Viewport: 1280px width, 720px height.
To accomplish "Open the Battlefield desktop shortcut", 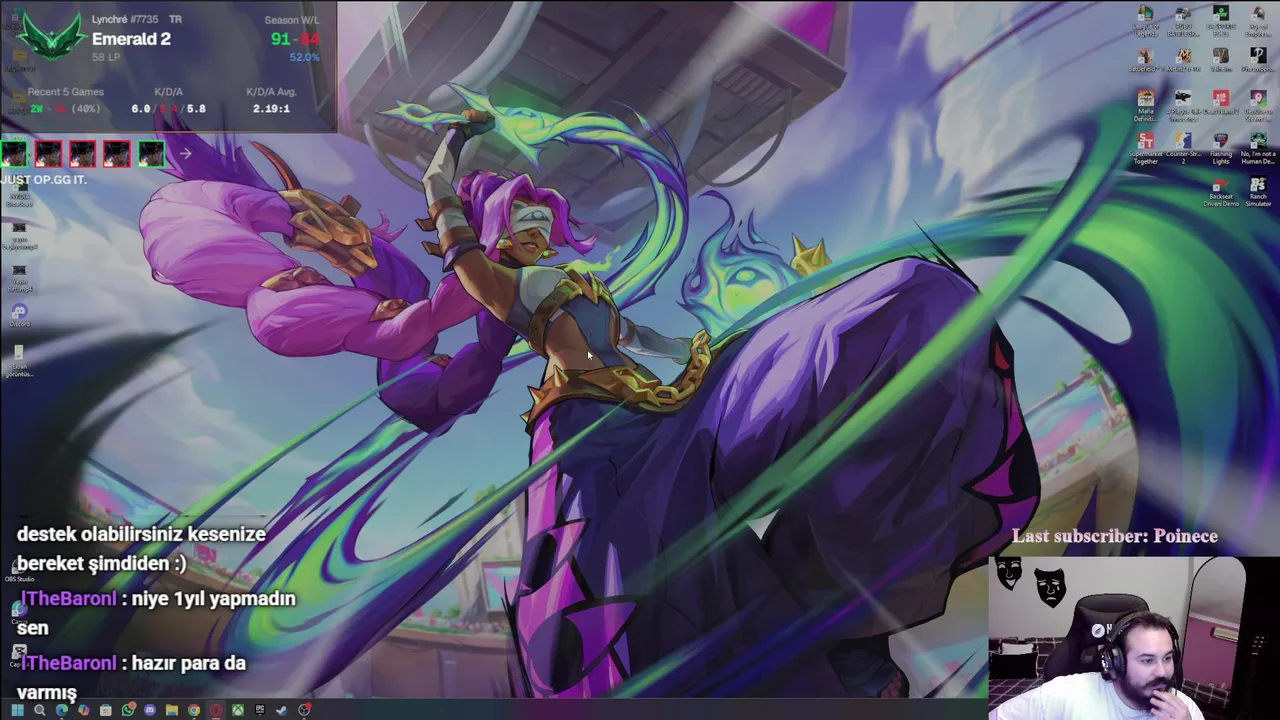I will (x=1146, y=60).
